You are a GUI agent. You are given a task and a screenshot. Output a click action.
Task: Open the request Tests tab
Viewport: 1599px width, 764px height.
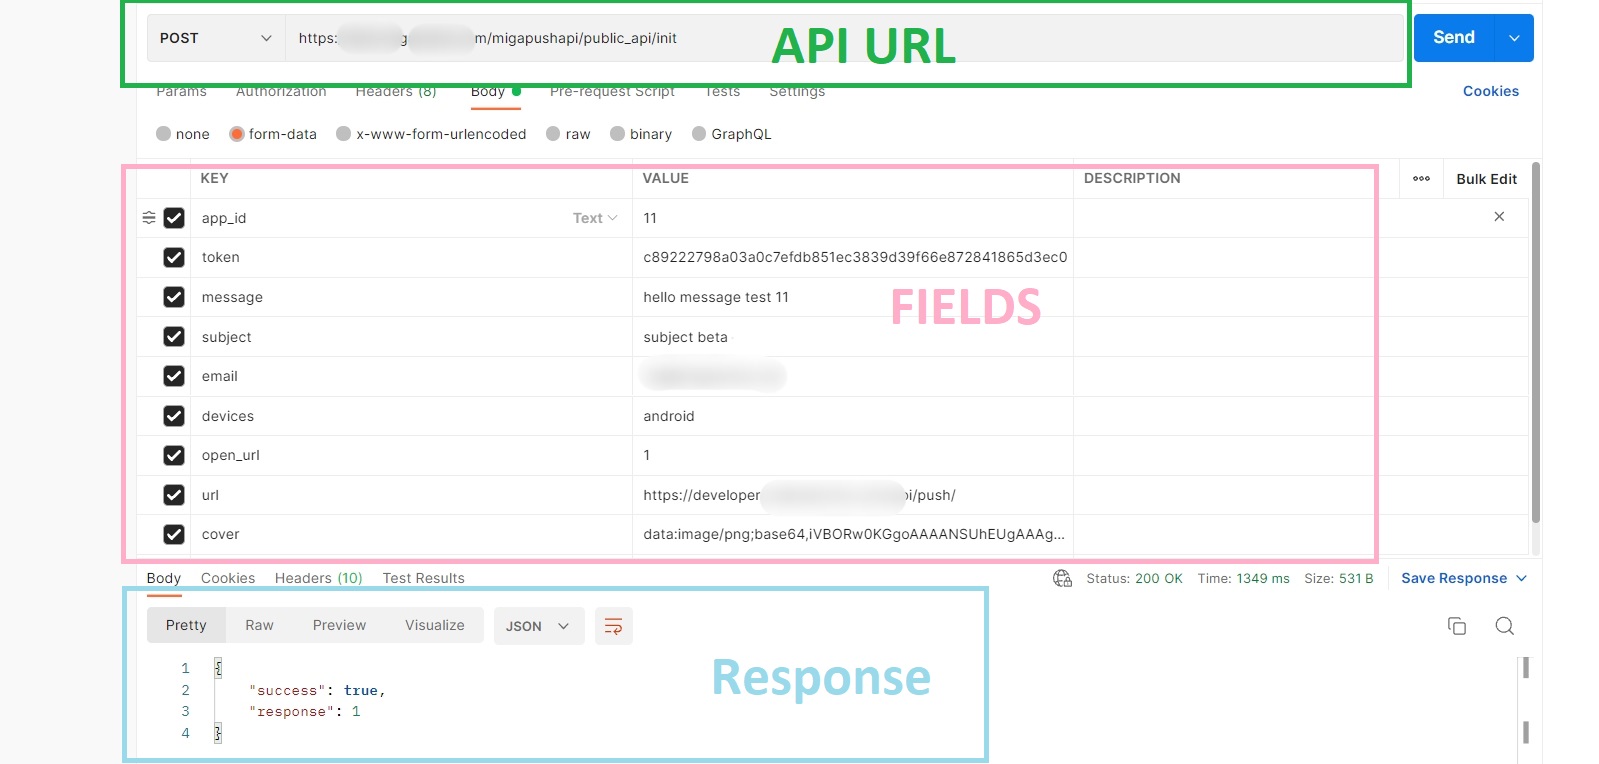coord(723,91)
